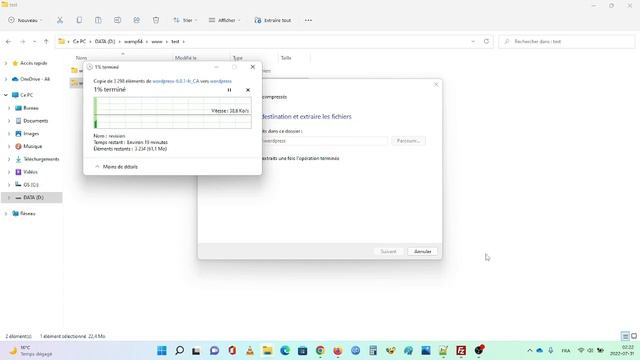640x360 pixels.
Task: Open the Afficher view dropdown
Action: [x=224, y=20]
